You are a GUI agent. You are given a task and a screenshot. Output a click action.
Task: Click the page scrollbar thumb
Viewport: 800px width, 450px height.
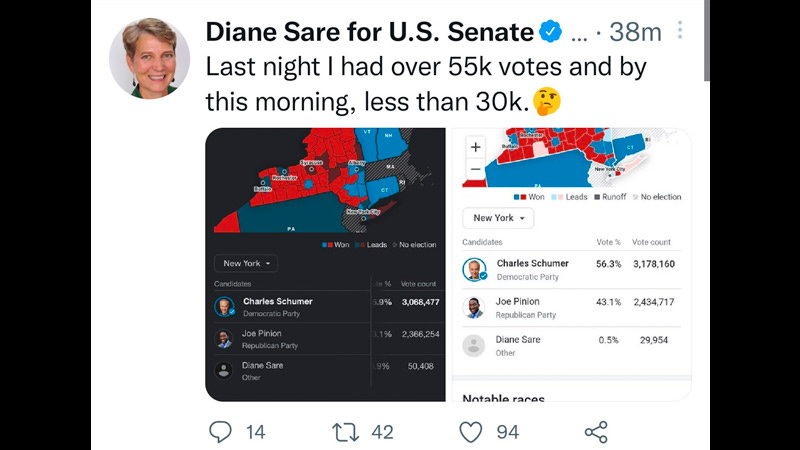pos(706,40)
